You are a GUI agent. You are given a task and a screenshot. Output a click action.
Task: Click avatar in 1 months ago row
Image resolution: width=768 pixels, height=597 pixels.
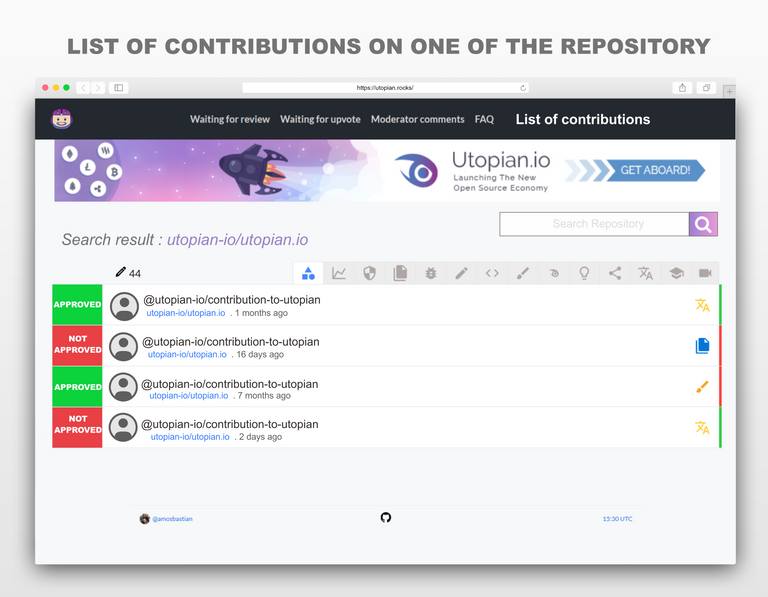(x=124, y=307)
